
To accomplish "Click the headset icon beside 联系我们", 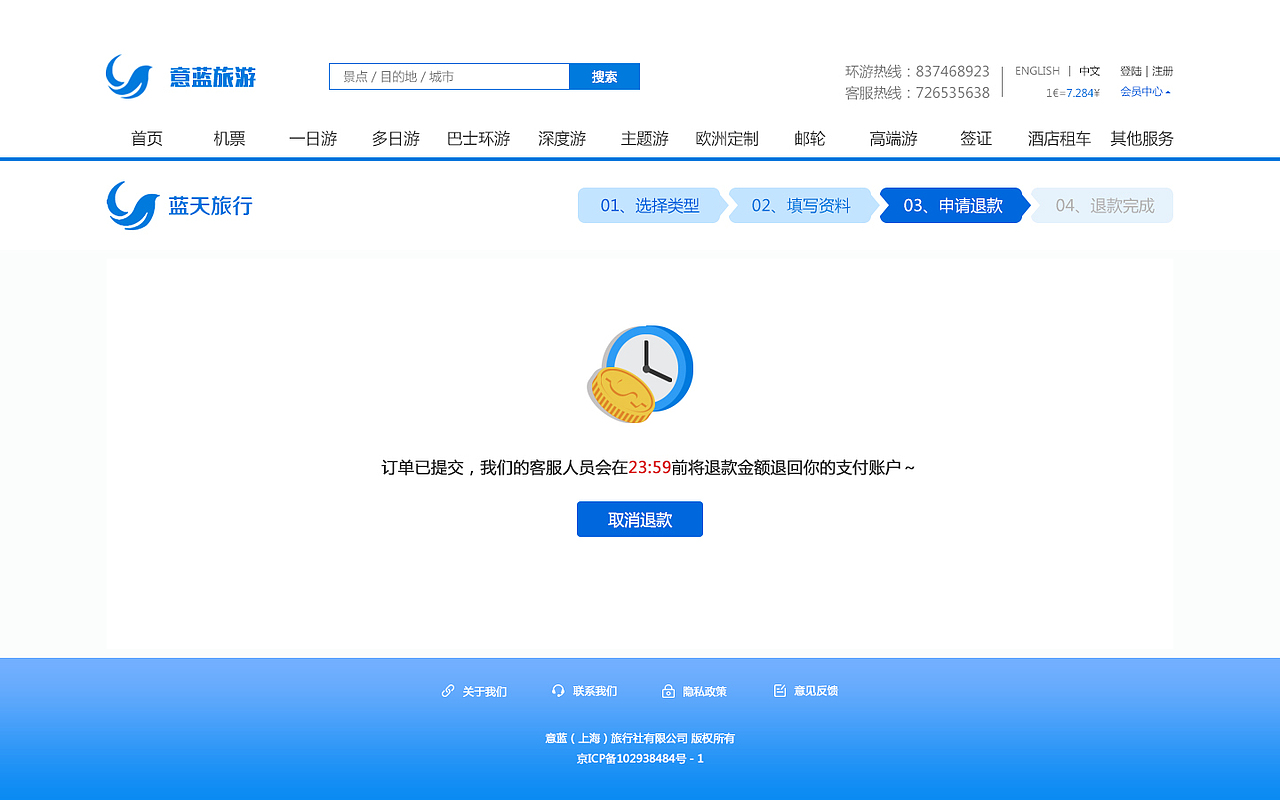I will [558, 690].
